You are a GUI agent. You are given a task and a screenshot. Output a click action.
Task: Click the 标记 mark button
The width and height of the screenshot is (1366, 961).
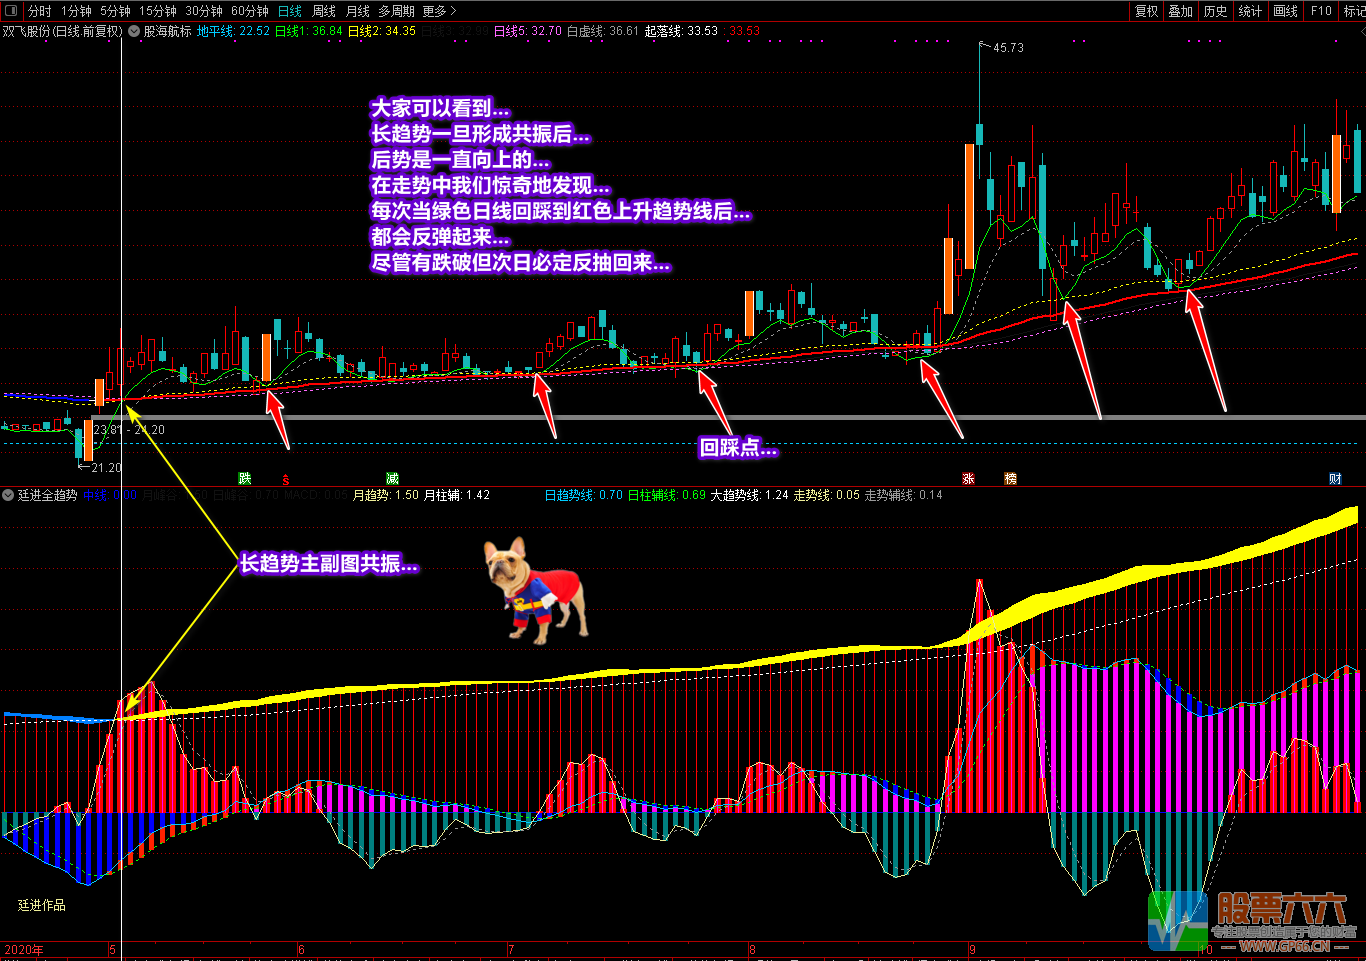[1354, 11]
